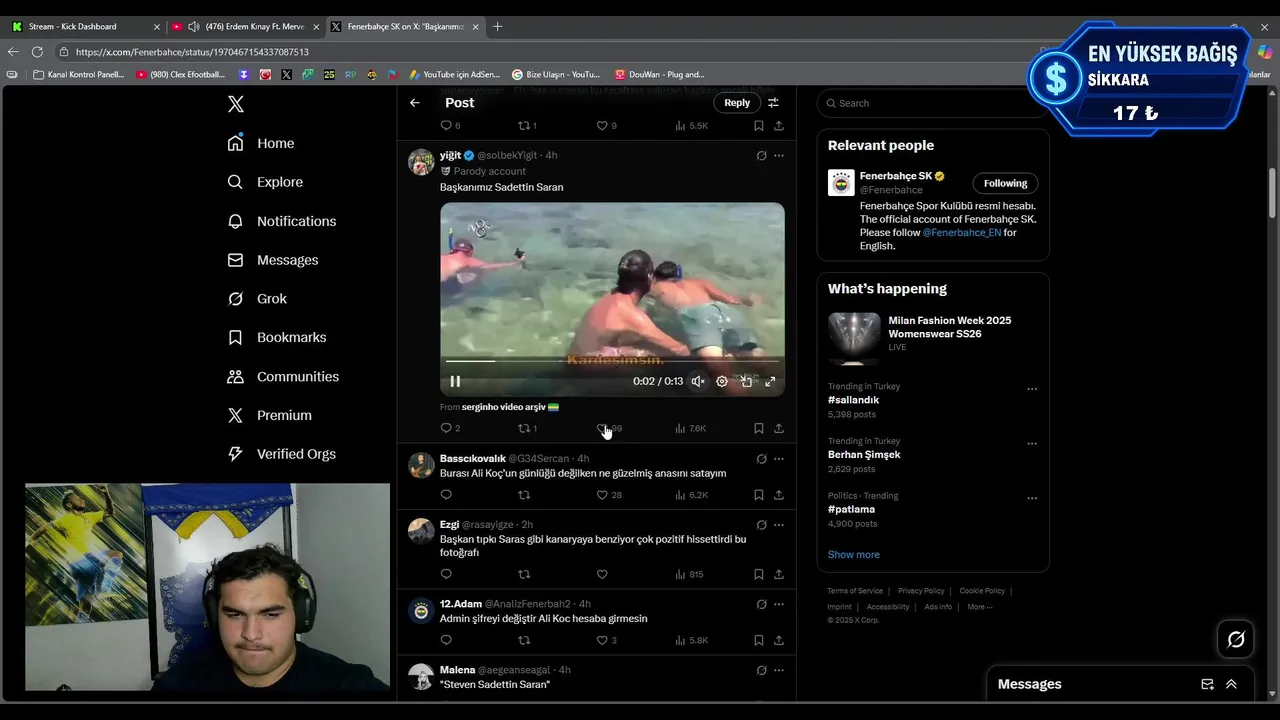
Task: Open a new browser tab
Action: (x=497, y=26)
